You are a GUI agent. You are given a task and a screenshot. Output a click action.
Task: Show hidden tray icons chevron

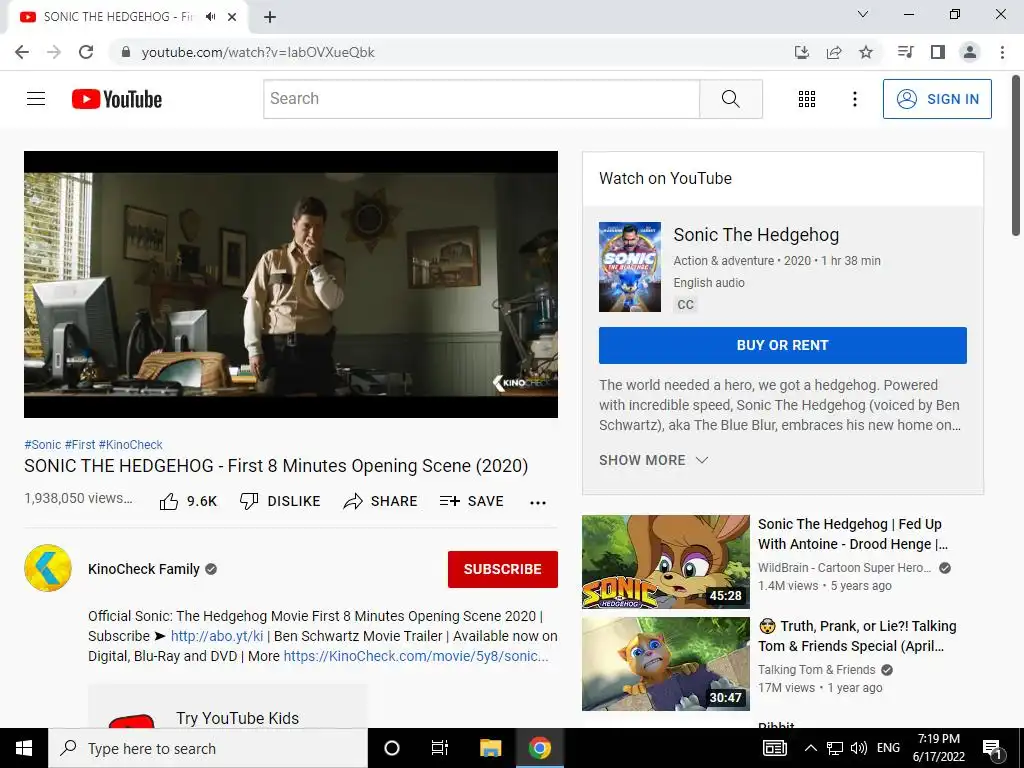[x=810, y=748]
